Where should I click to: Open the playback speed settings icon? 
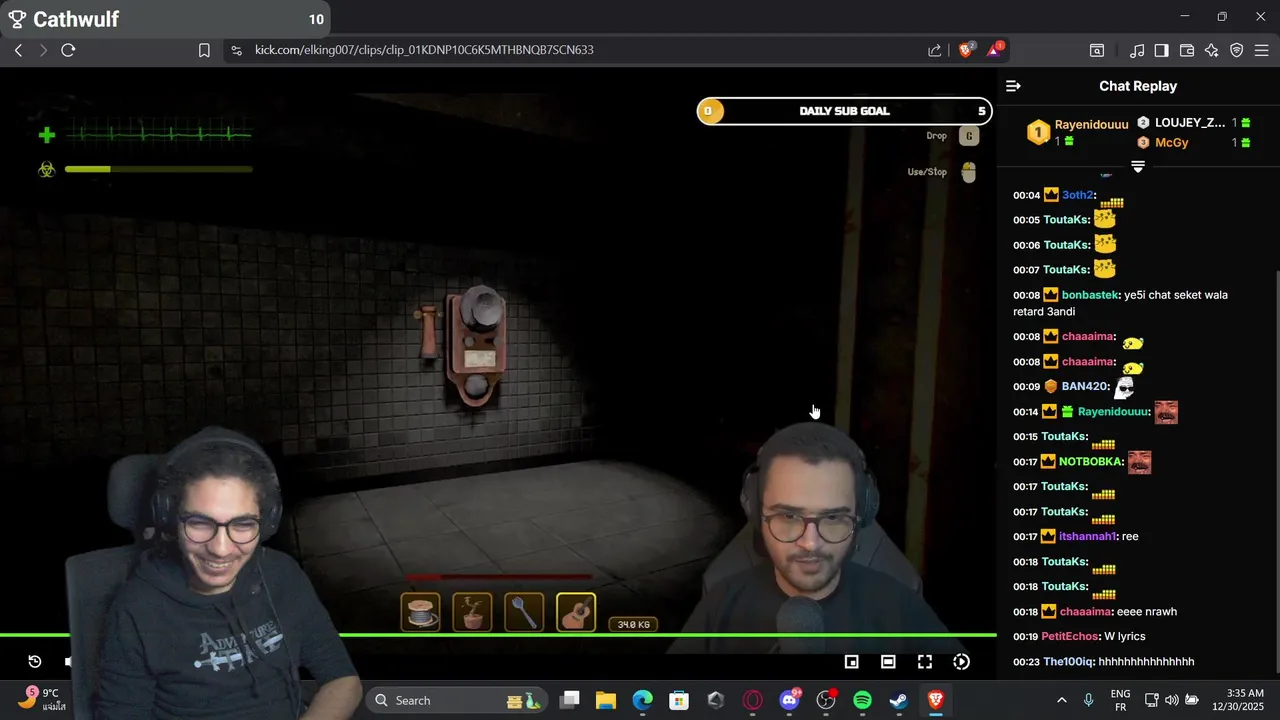(x=961, y=661)
